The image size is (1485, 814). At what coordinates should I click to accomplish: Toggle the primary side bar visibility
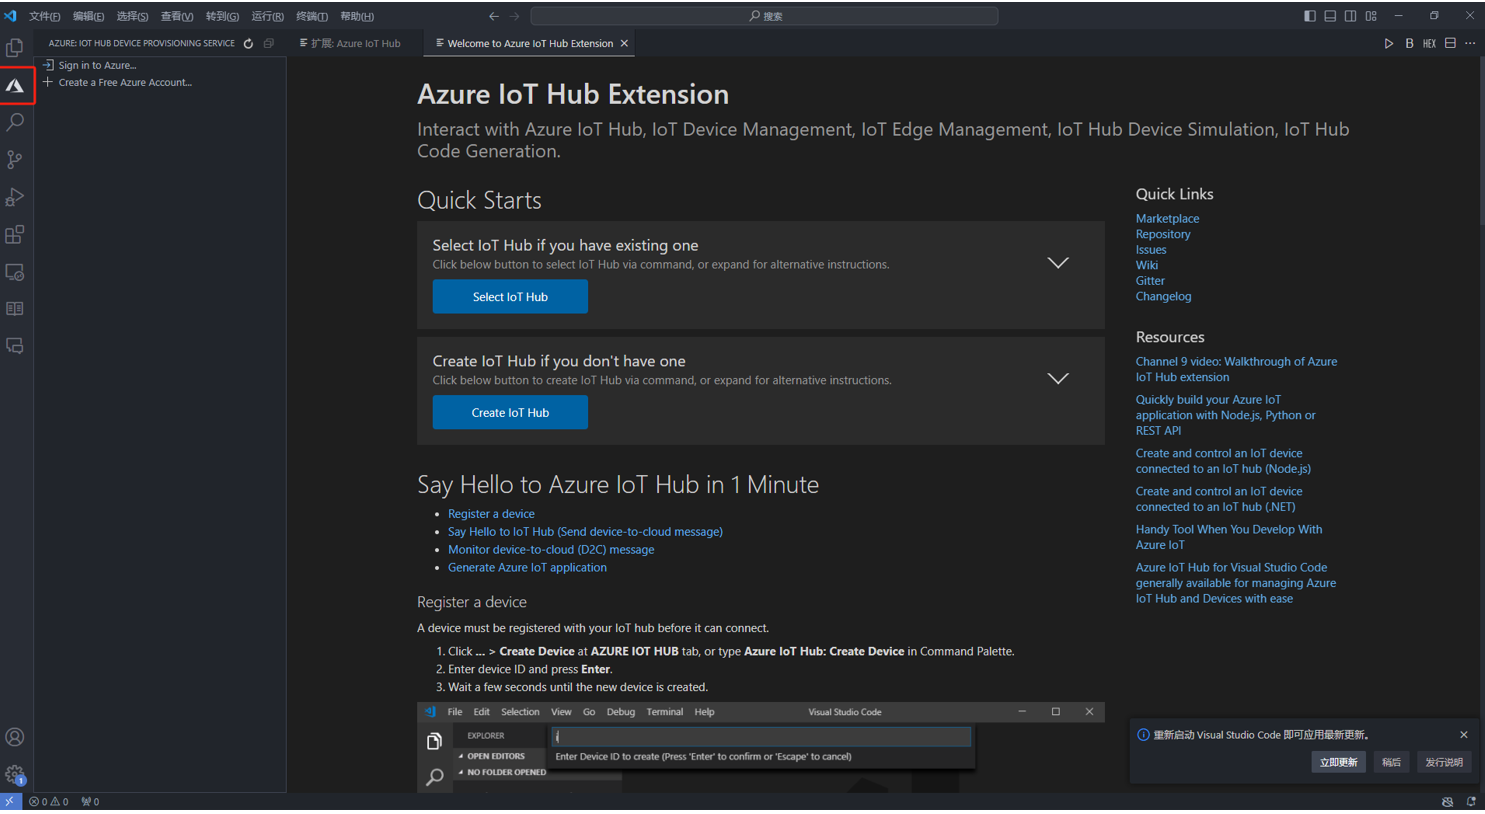click(1309, 16)
